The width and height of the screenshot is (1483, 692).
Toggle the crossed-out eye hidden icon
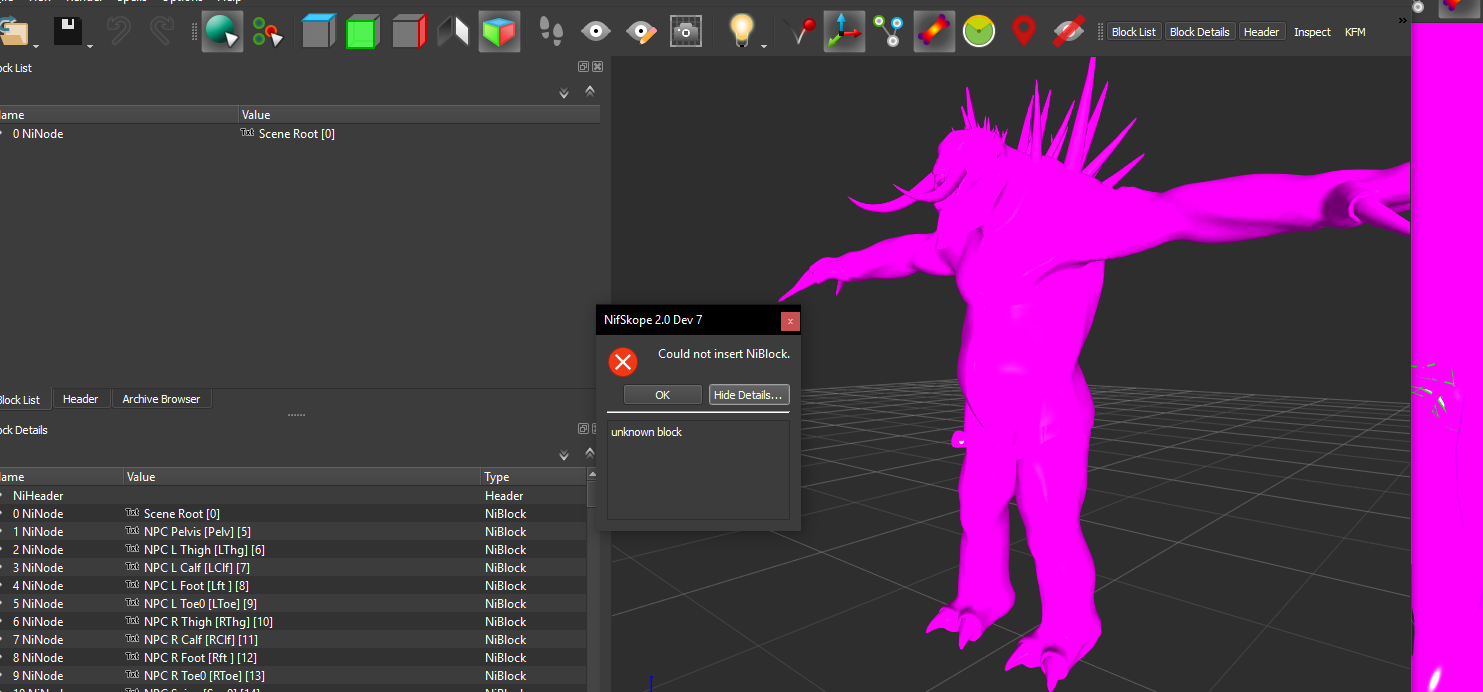1069,32
